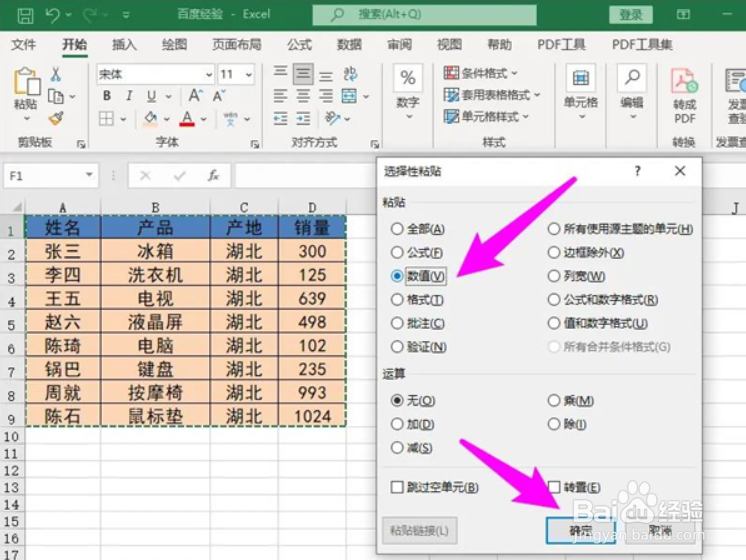Click the Cut scissors icon

tap(56, 74)
